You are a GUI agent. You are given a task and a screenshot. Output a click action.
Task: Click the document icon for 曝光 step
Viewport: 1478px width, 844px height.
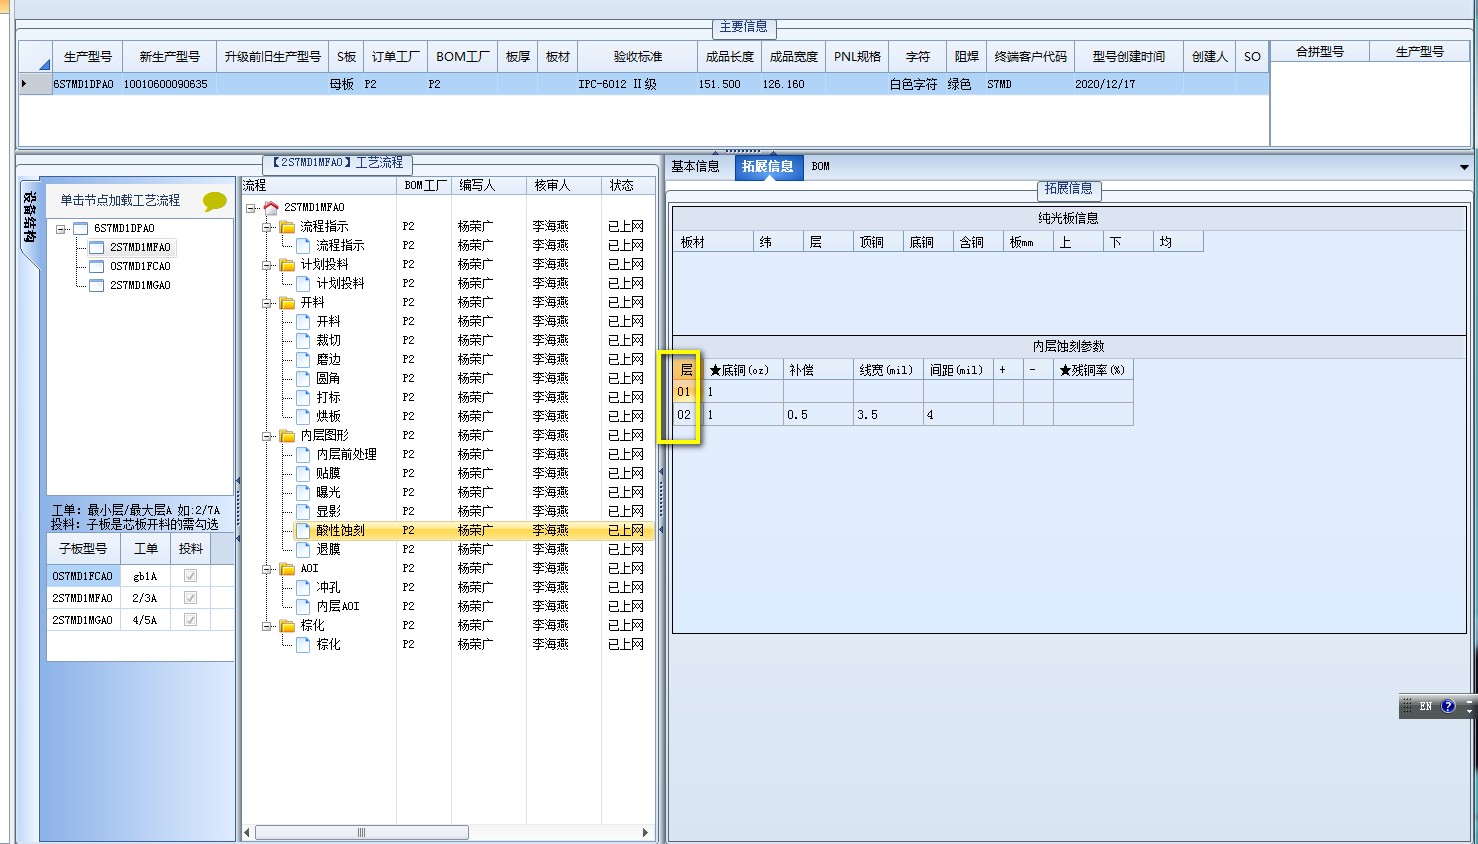pos(303,492)
